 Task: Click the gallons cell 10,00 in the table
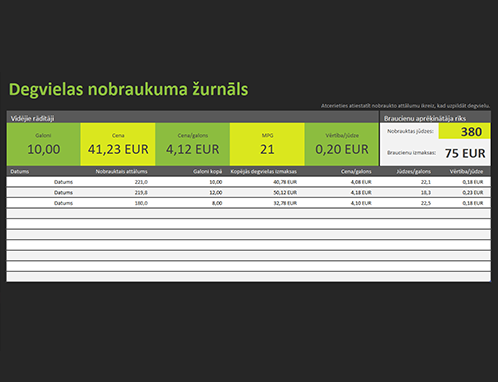216,182
